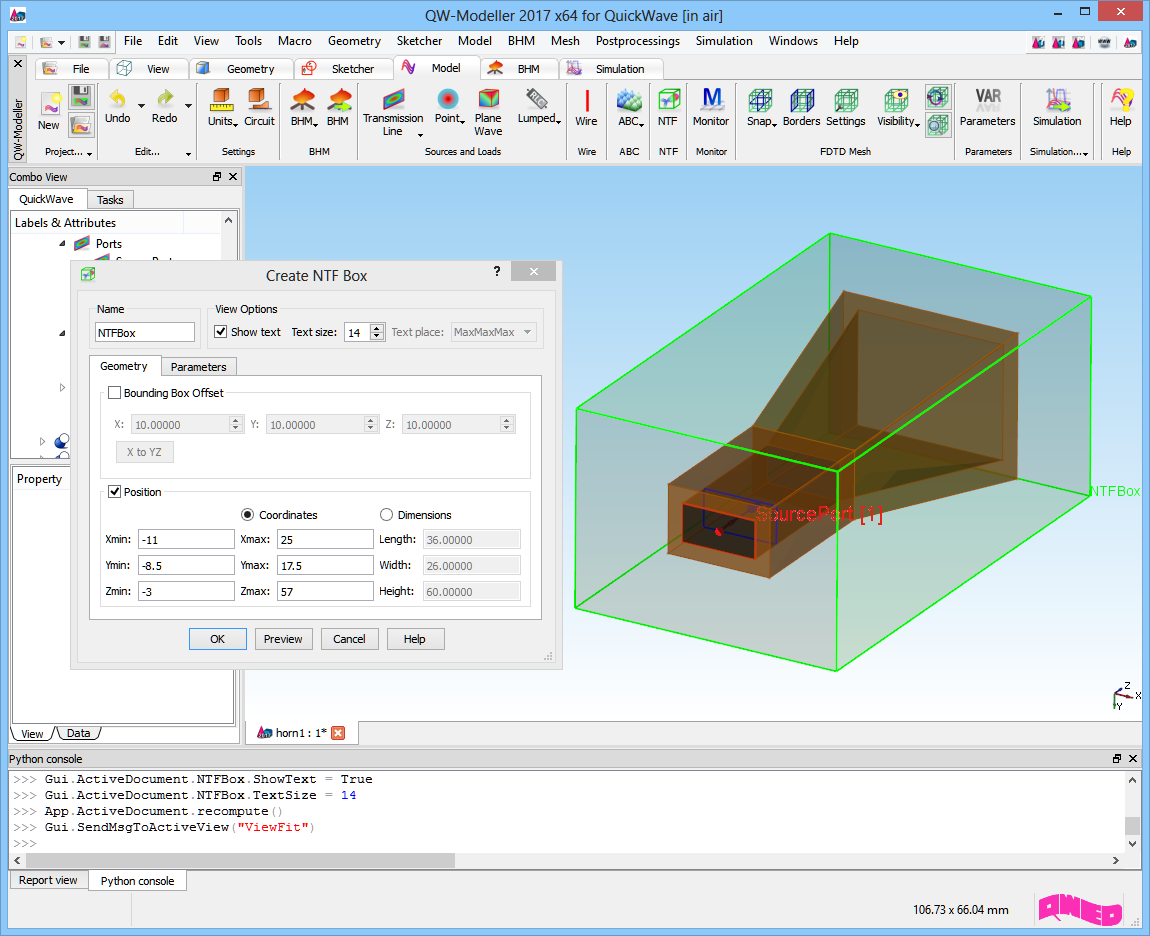Select the Transmission Line source tool
This screenshot has width=1150, height=936.
(393, 99)
